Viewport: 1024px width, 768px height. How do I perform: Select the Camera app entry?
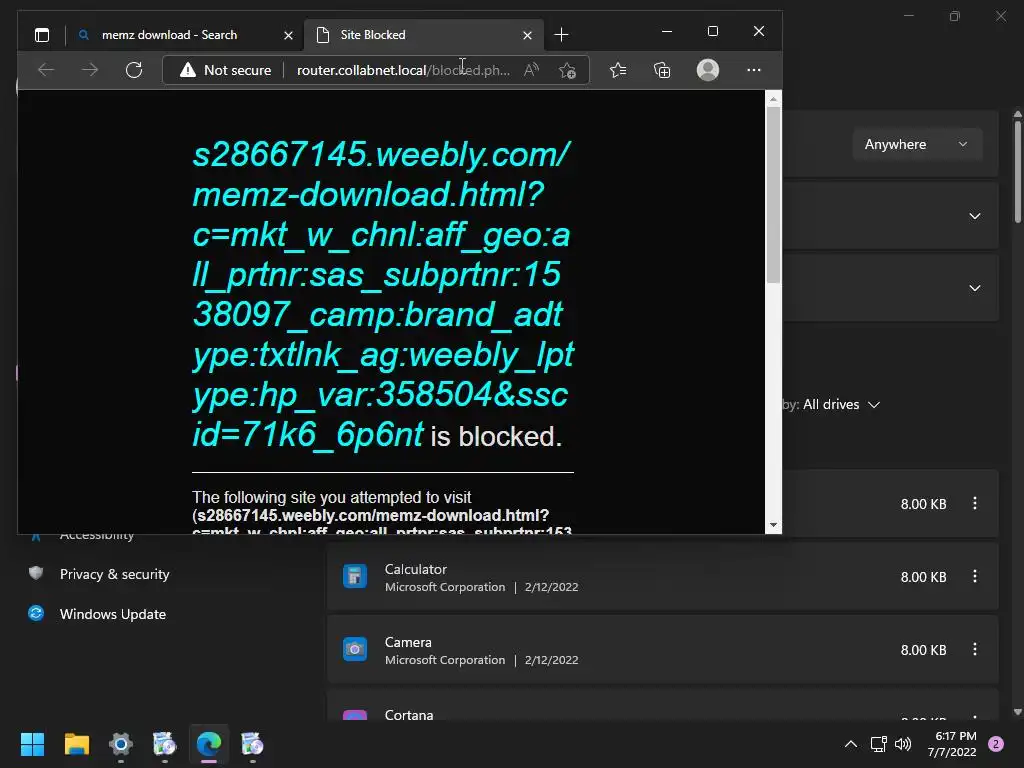pyautogui.click(x=663, y=650)
